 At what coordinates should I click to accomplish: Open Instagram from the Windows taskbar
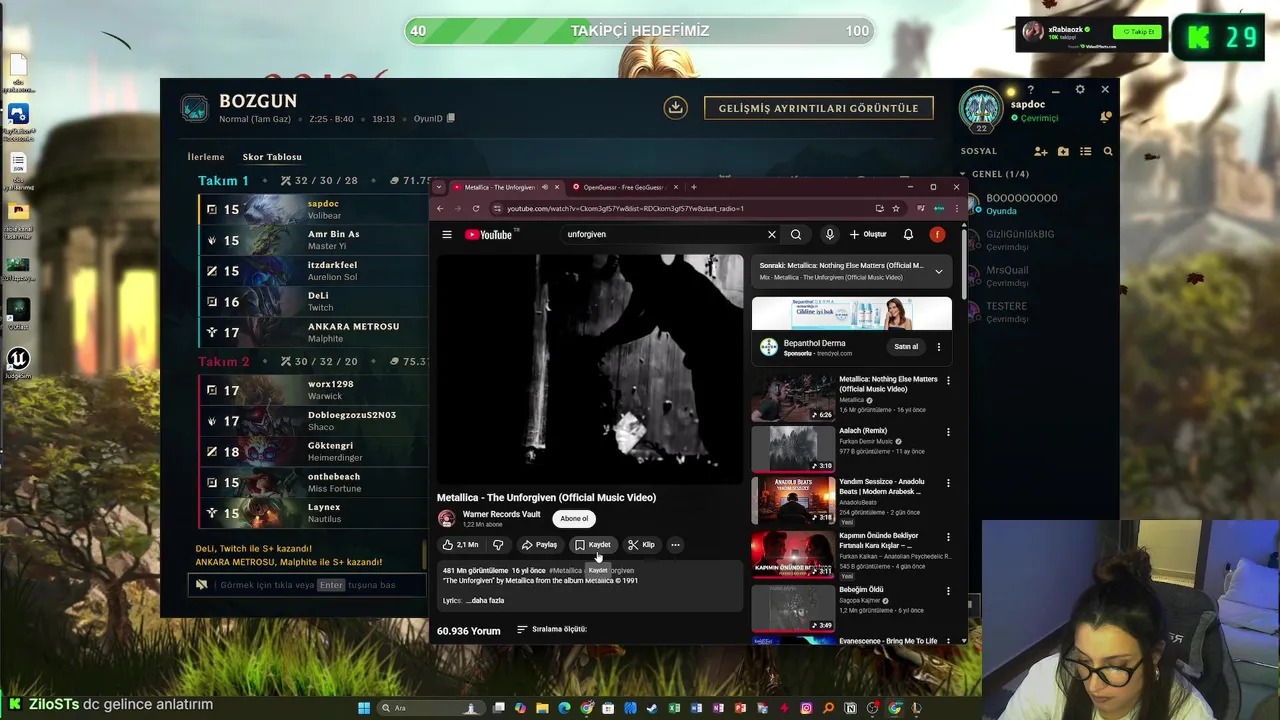point(806,708)
